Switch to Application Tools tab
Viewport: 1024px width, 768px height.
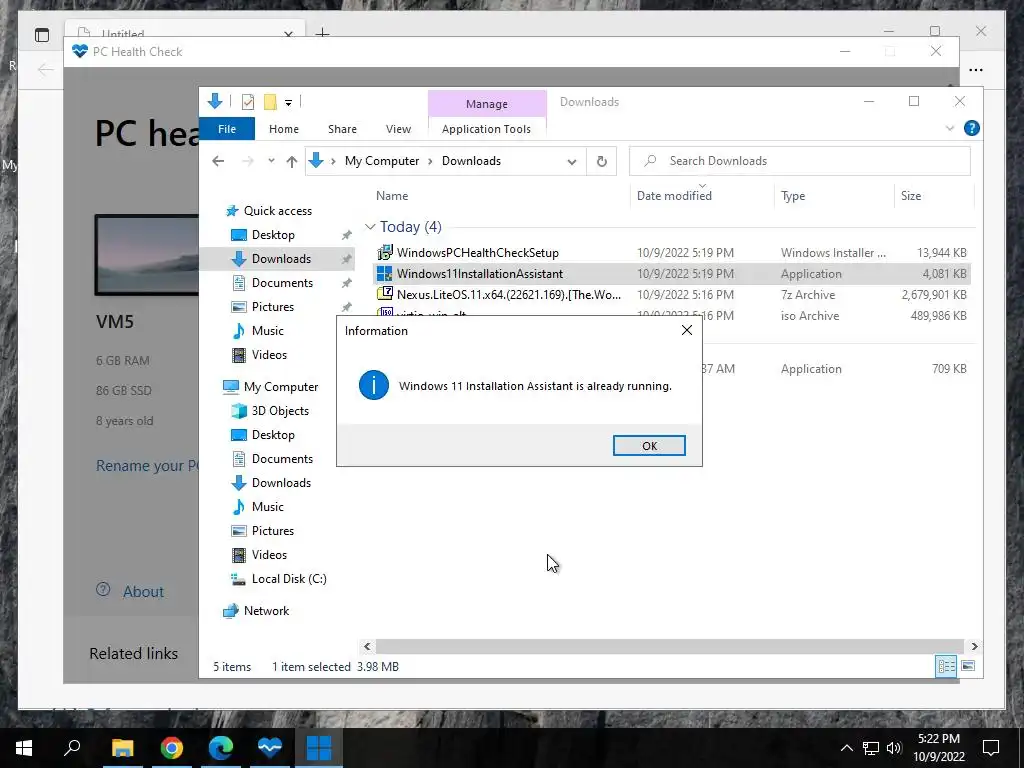pyautogui.click(x=487, y=129)
